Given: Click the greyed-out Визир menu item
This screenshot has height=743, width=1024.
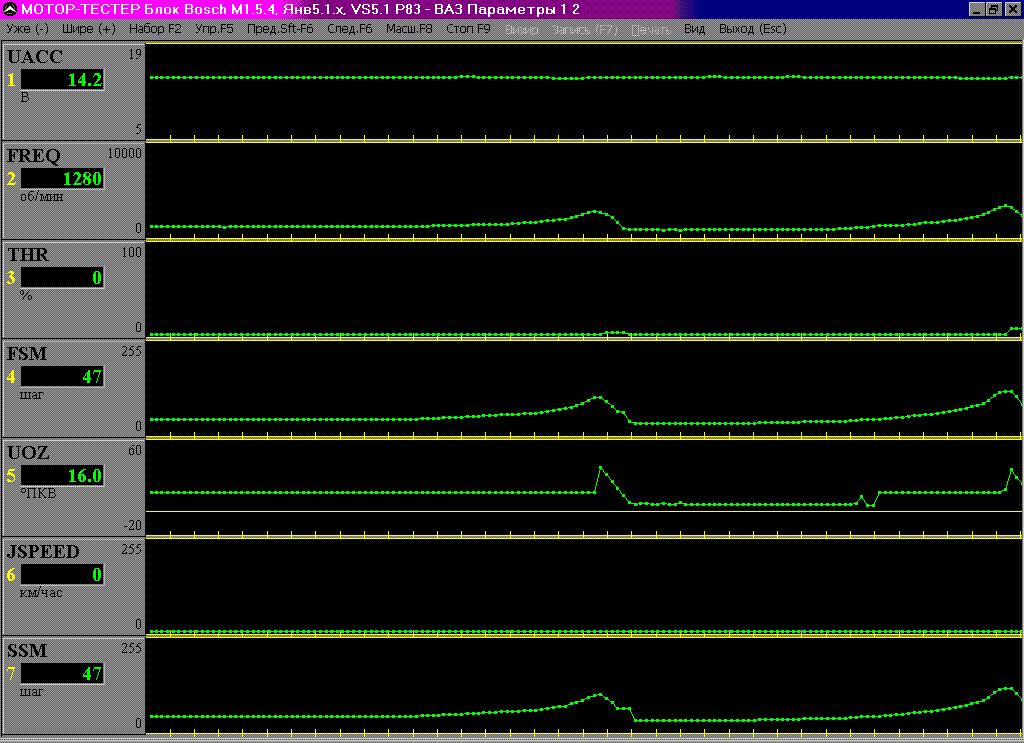Looking at the screenshot, I should (521, 29).
